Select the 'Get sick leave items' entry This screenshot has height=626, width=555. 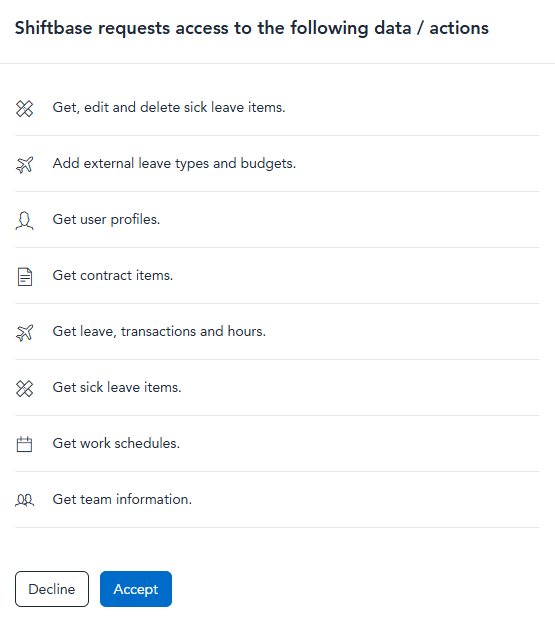point(117,387)
